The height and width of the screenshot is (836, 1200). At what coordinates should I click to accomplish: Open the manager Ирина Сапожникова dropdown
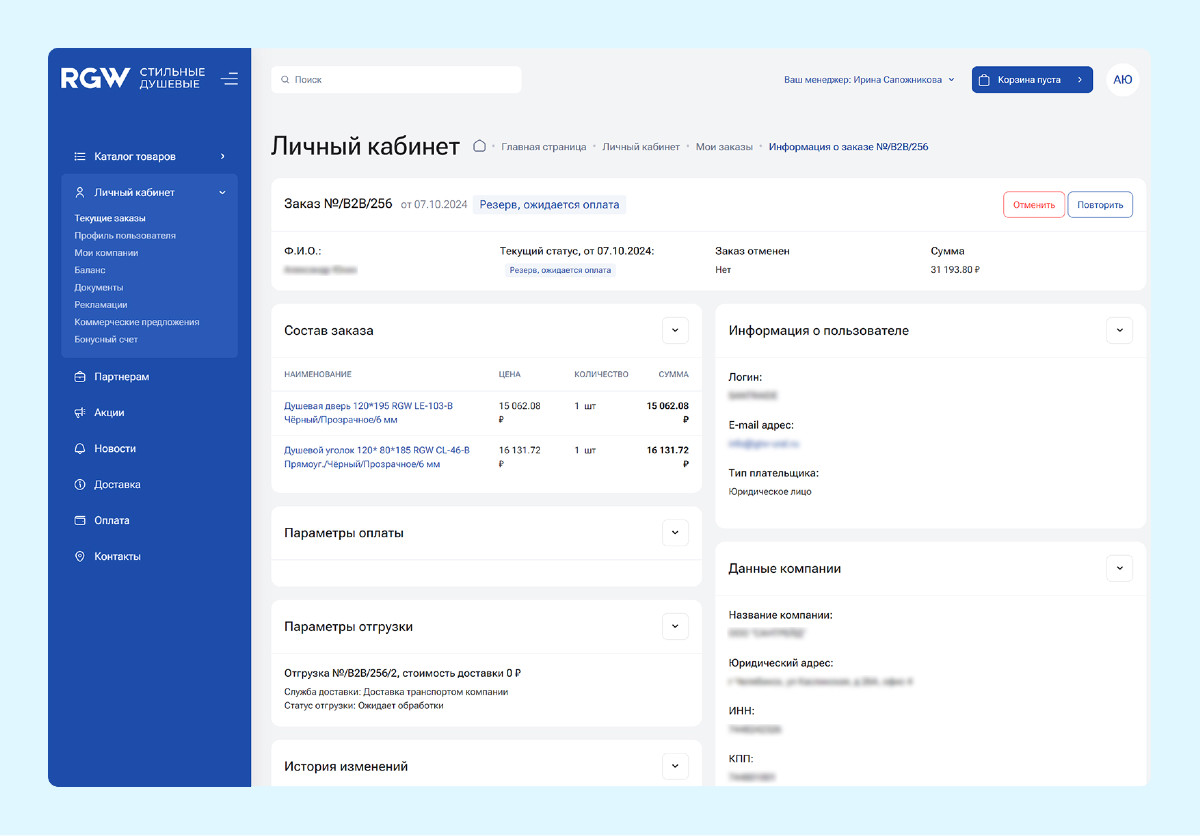[869, 80]
